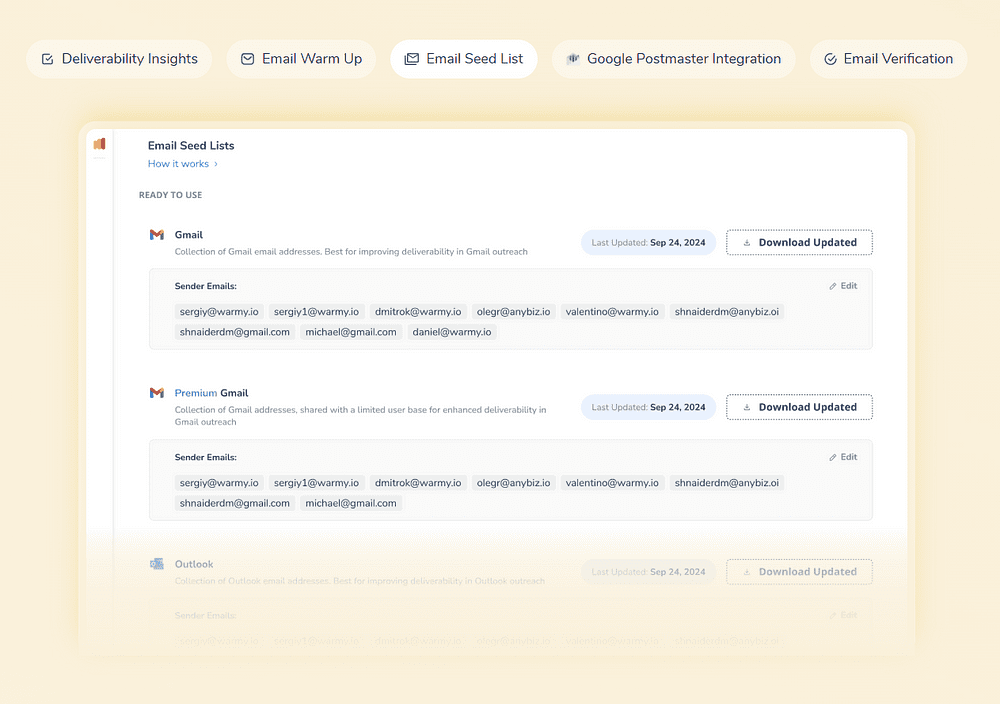Image resolution: width=1000 pixels, height=704 pixels.
Task: Click the Premium Gmail list title
Action: [x=211, y=393]
